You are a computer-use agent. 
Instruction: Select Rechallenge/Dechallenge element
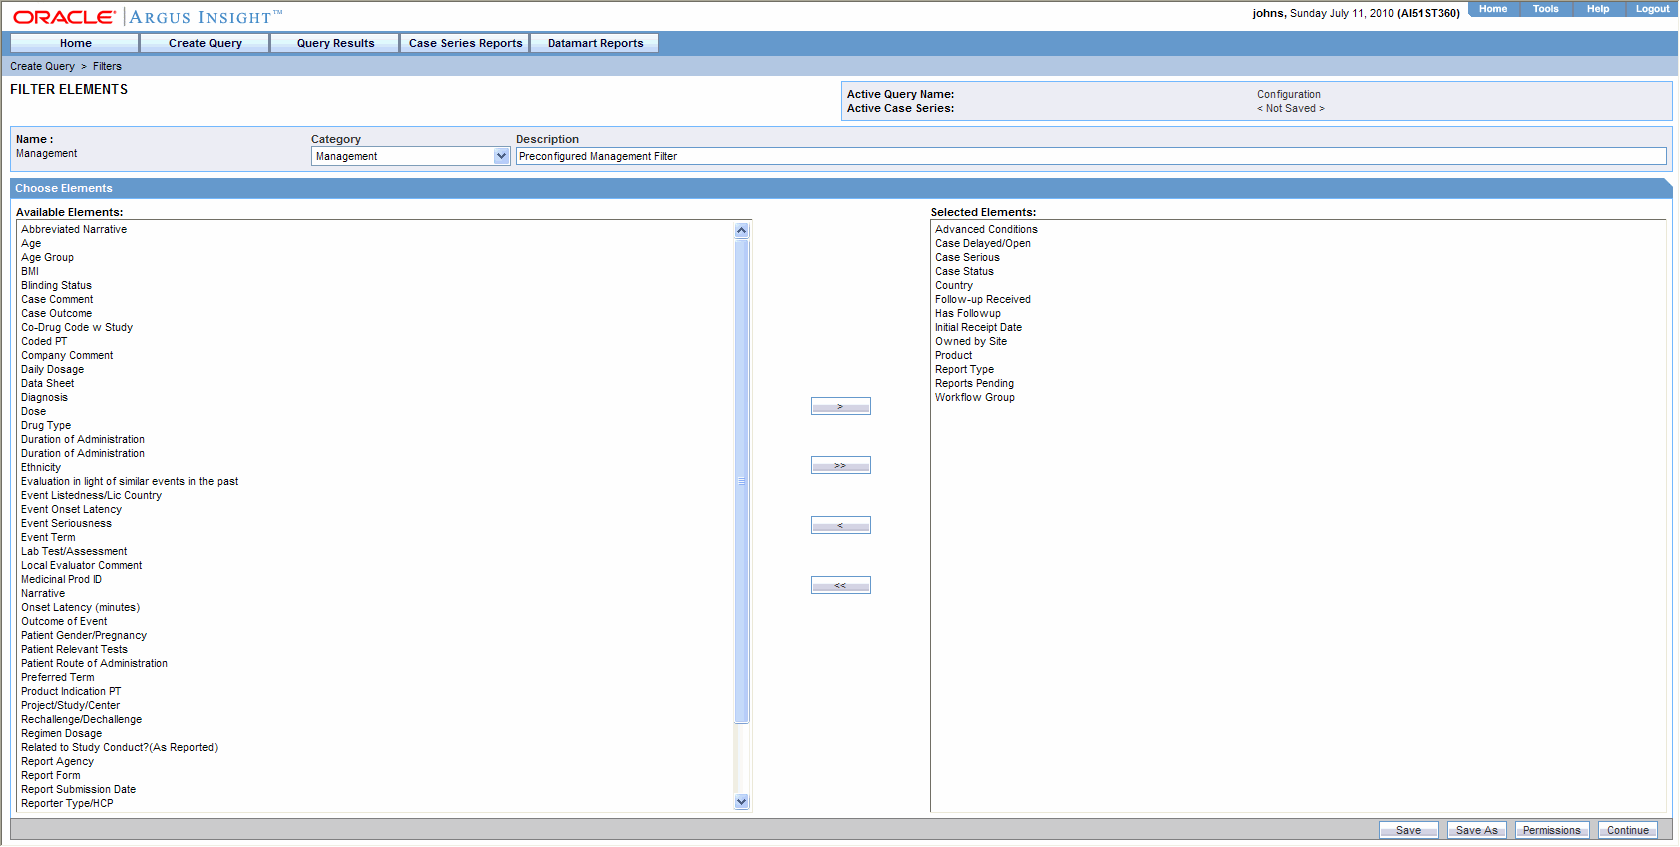(x=81, y=719)
